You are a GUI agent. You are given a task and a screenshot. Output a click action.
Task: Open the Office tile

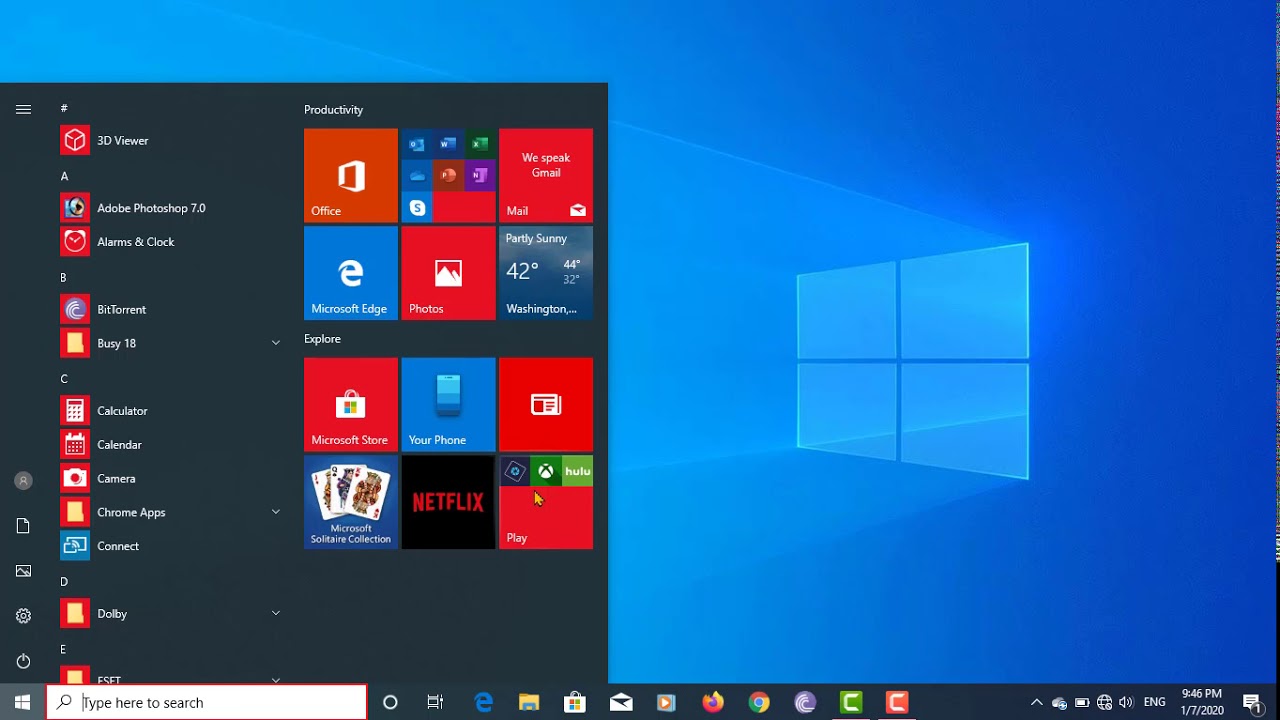click(351, 175)
